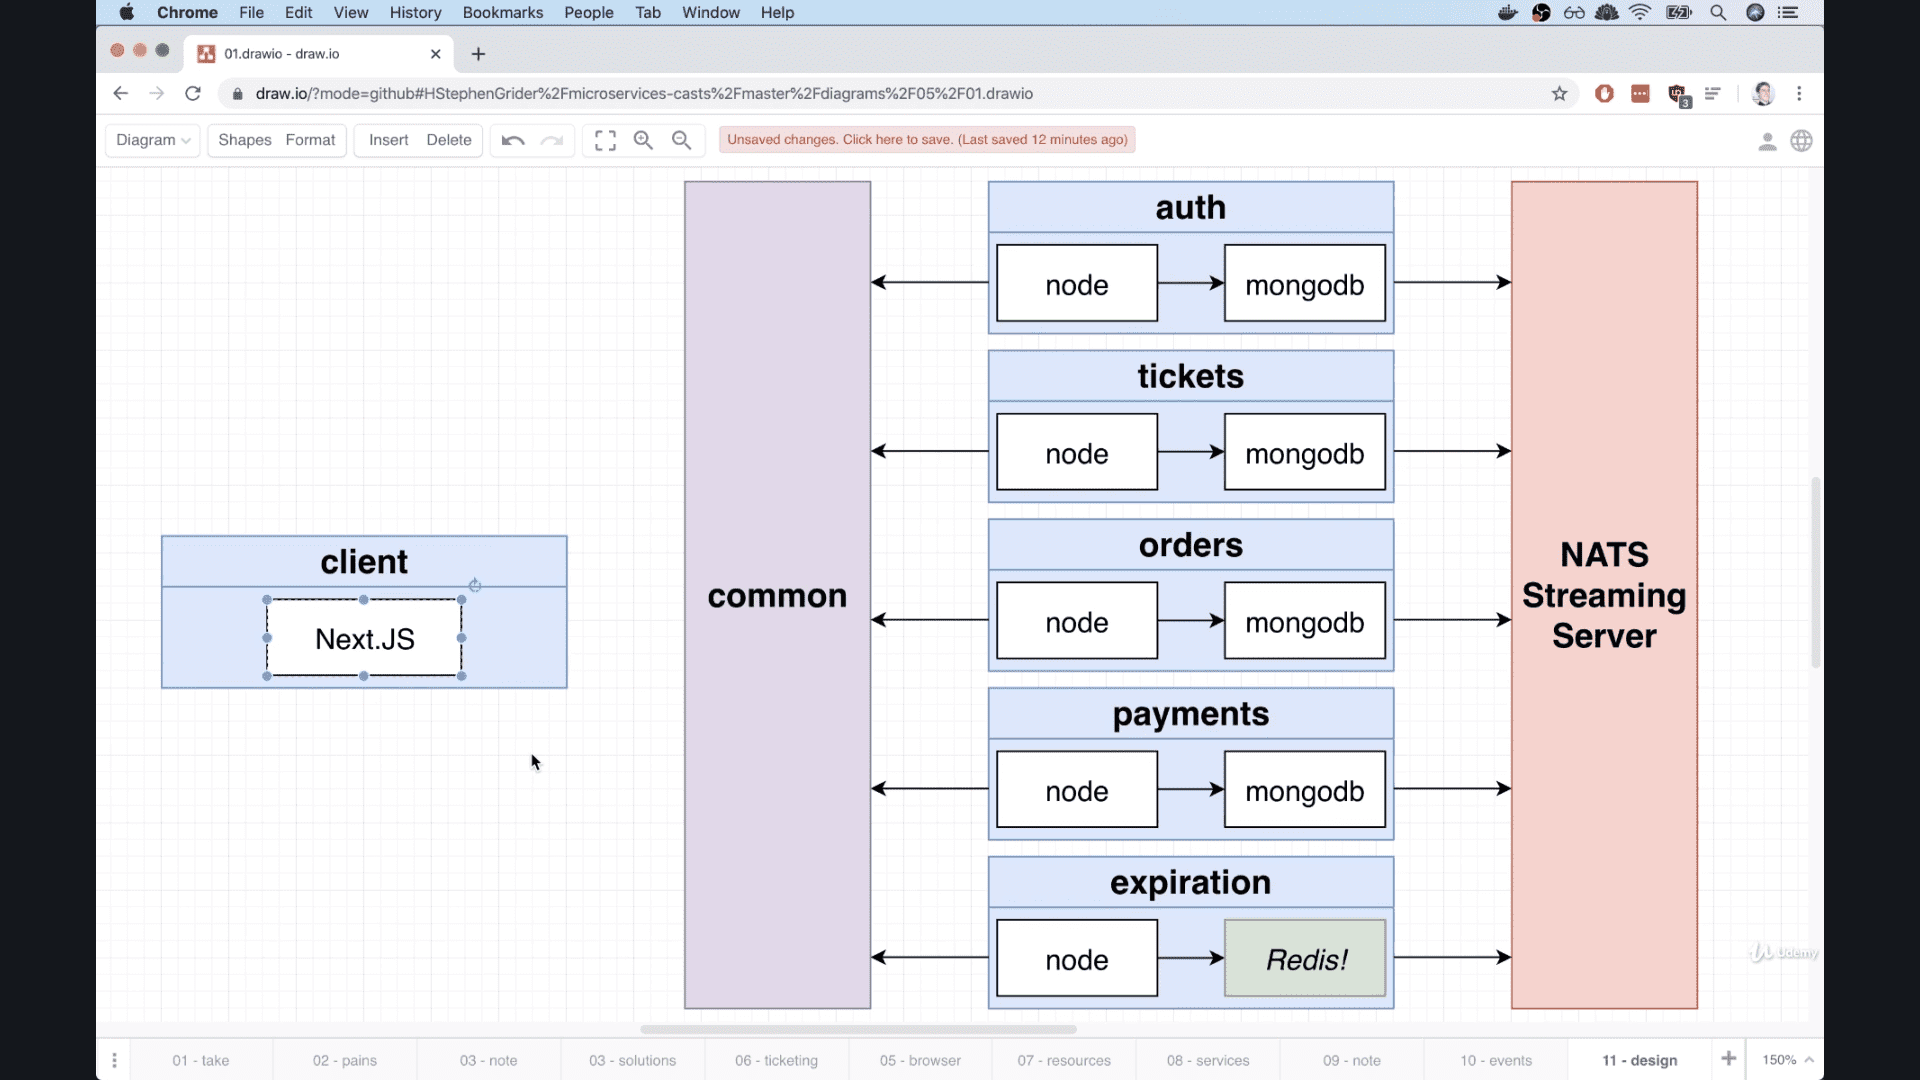This screenshot has width=1920, height=1080.
Task: Click the horizontal canvas scrollbar
Action: click(x=858, y=1029)
